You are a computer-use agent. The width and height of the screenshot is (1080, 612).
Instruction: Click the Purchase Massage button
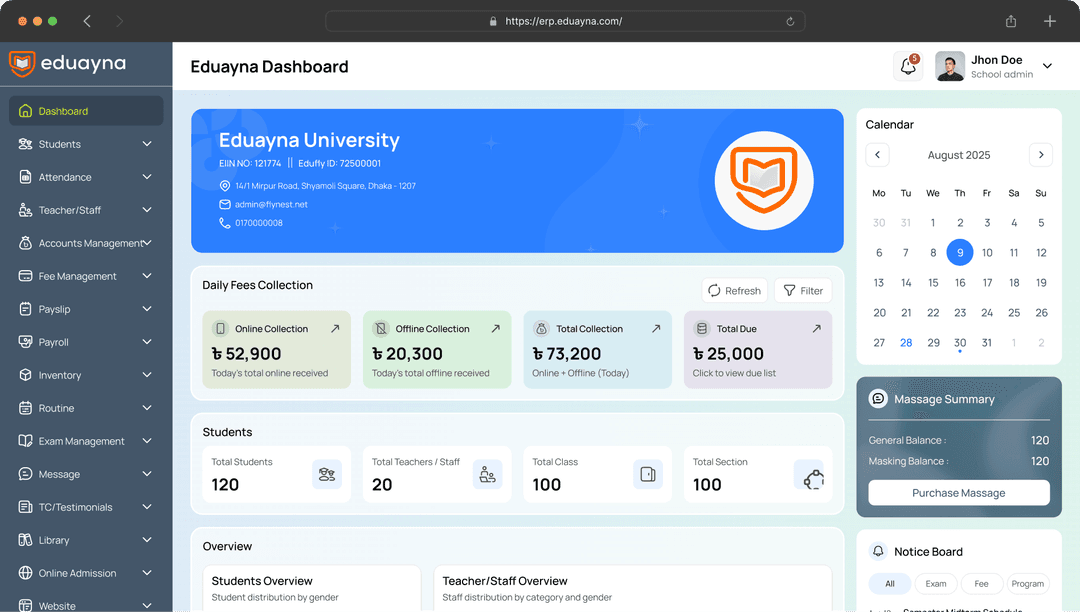(958, 493)
